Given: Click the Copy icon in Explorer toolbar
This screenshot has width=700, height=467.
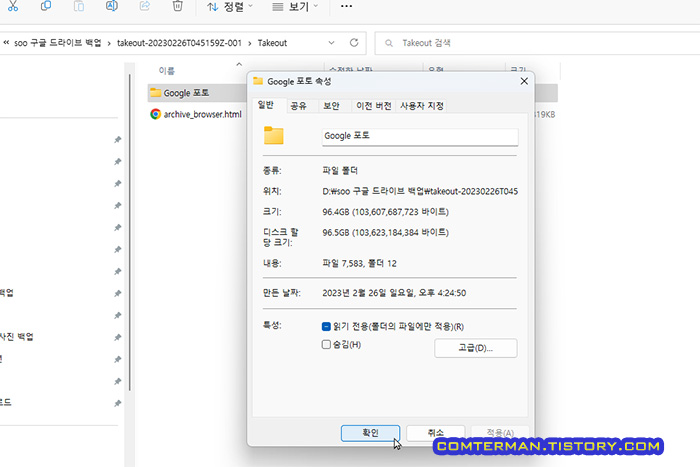Looking at the screenshot, I should click(46, 6).
